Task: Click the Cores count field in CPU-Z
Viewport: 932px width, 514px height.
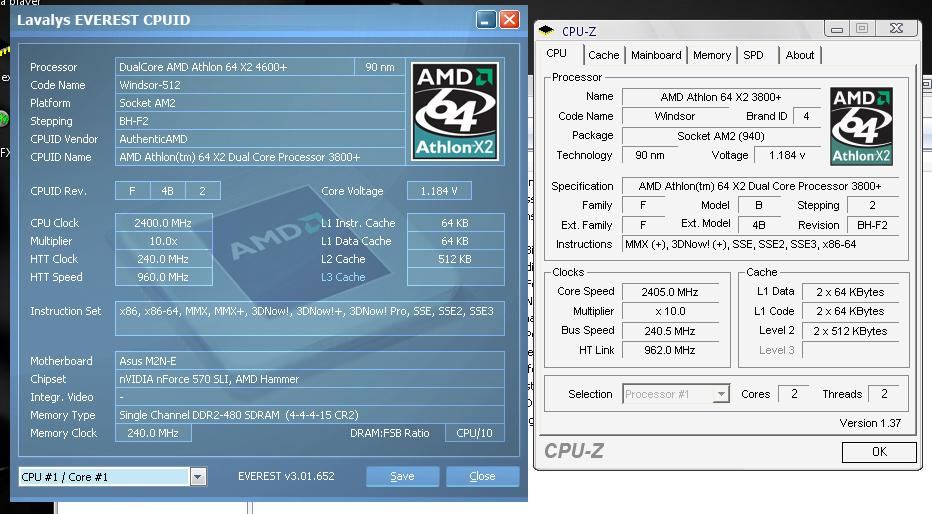Action: point(794,394)
